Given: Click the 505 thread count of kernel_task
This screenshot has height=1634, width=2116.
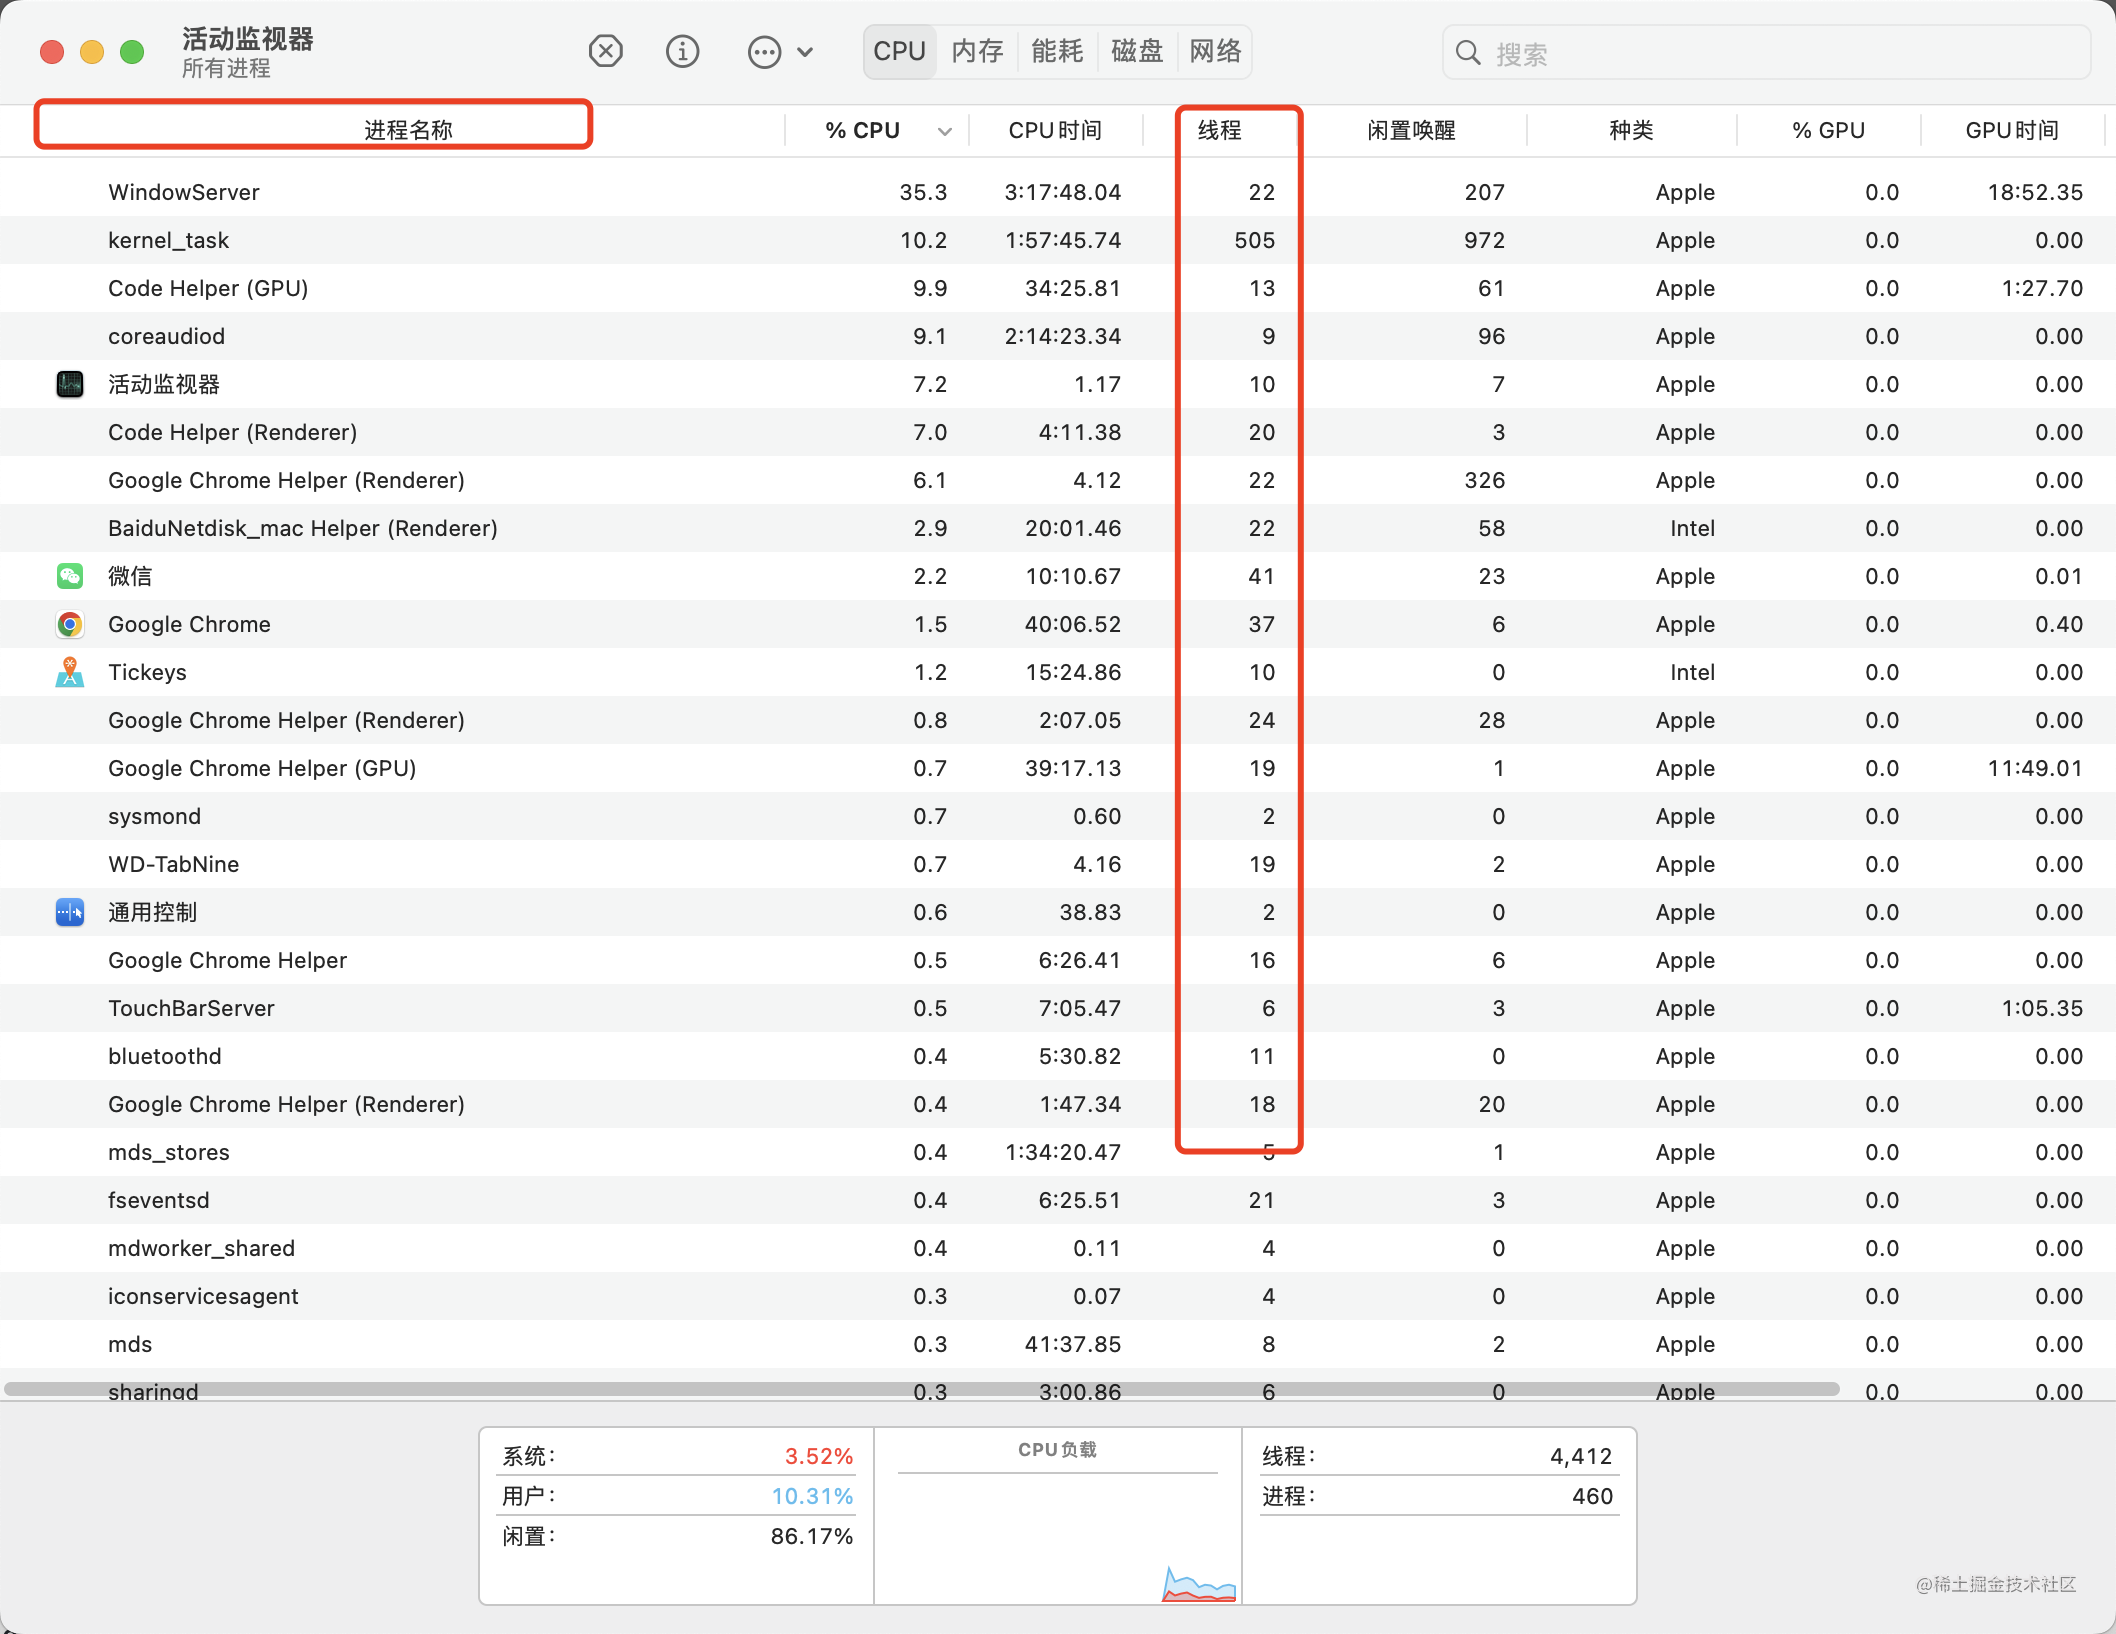Looking at the screenshot, I should (x=1254, y=240).
